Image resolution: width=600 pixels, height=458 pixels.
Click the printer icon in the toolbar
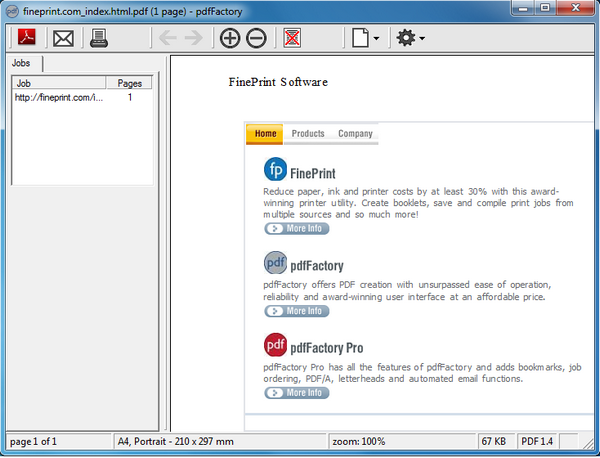[x=100, y=38]
